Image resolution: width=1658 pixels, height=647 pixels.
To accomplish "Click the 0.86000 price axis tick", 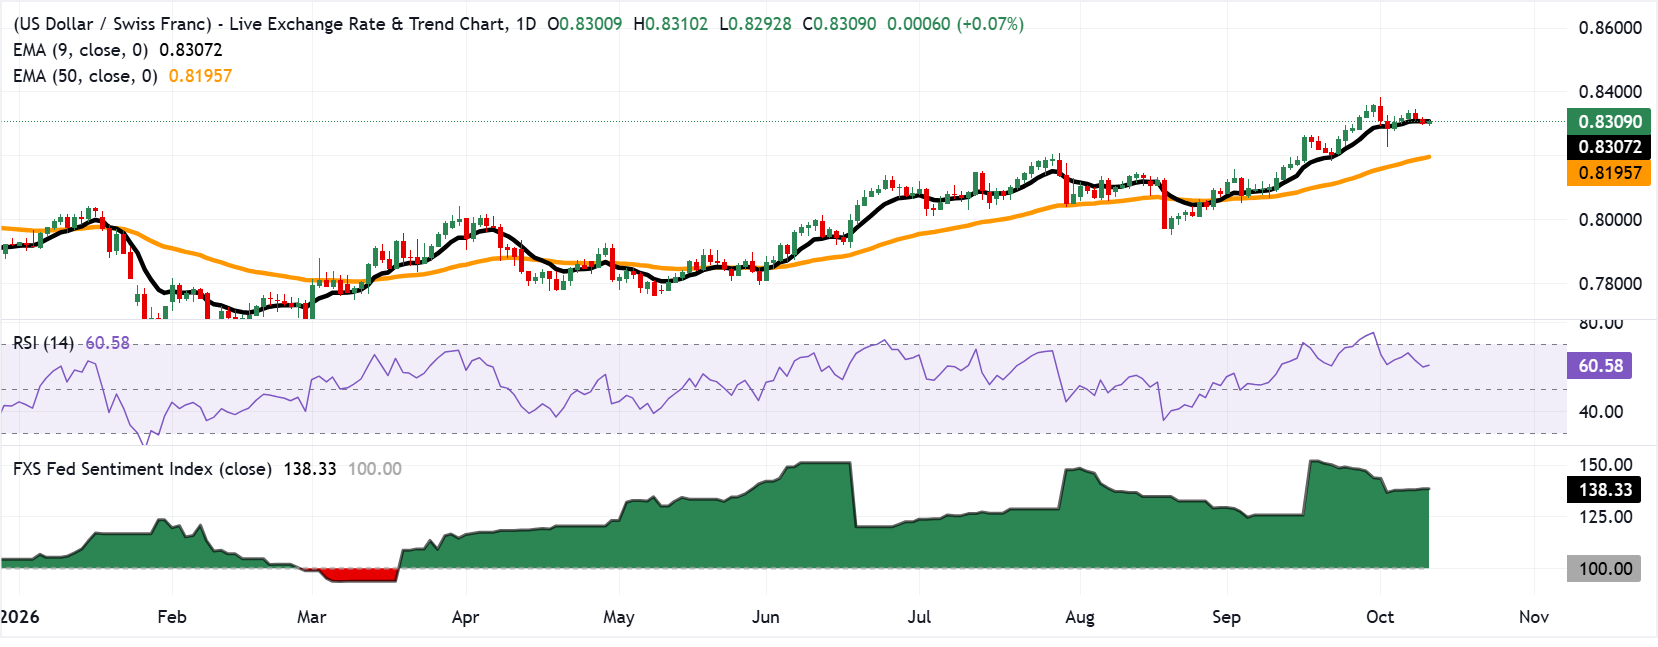I will (x=1610, y=28).
